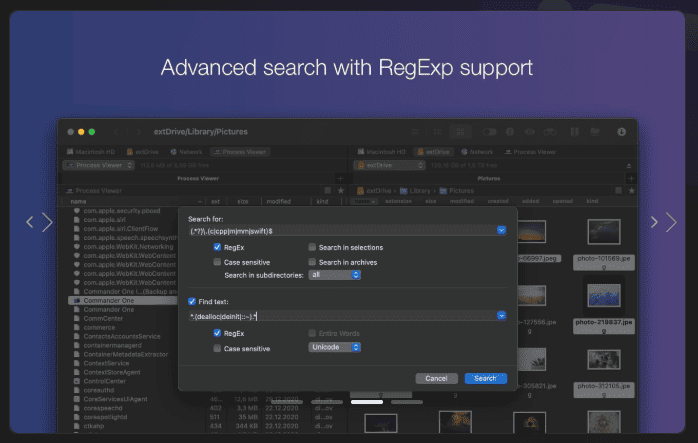Uncheck RegEx under Find text
Viewport: 698px width, 443px height.
click(217, 333)
